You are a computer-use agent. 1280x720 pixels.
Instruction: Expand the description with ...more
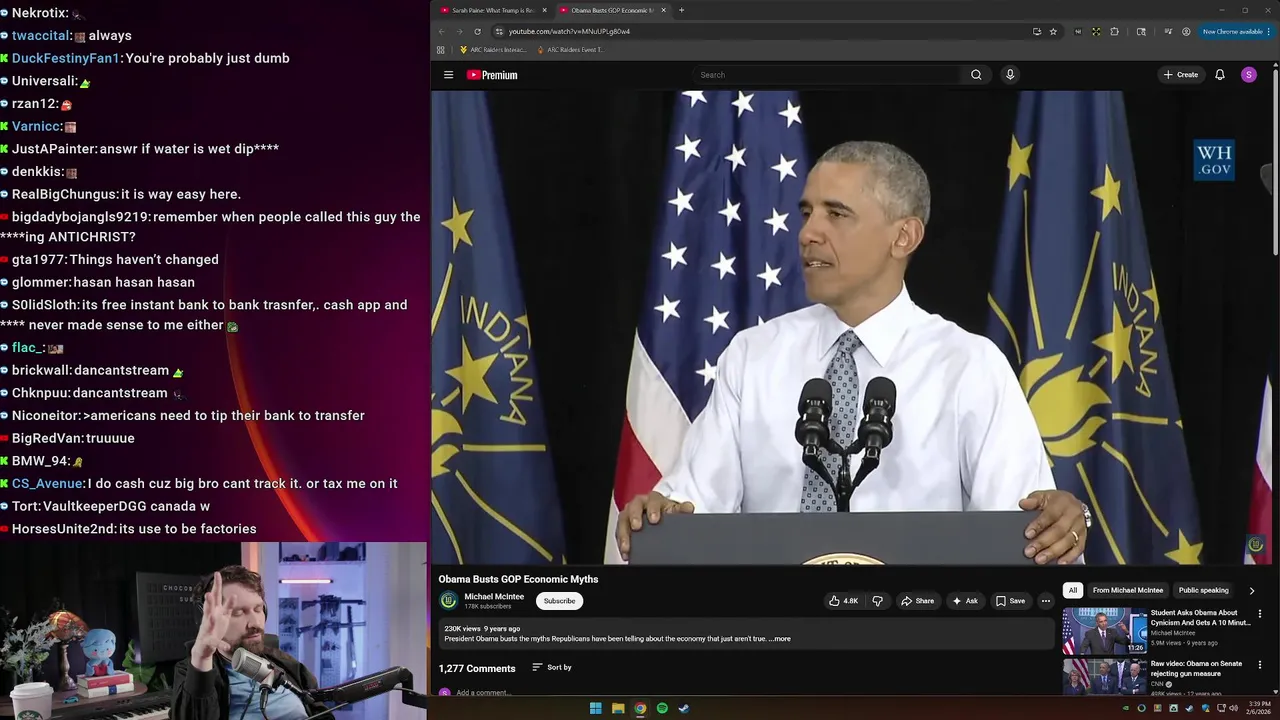(x=780, y=638)
